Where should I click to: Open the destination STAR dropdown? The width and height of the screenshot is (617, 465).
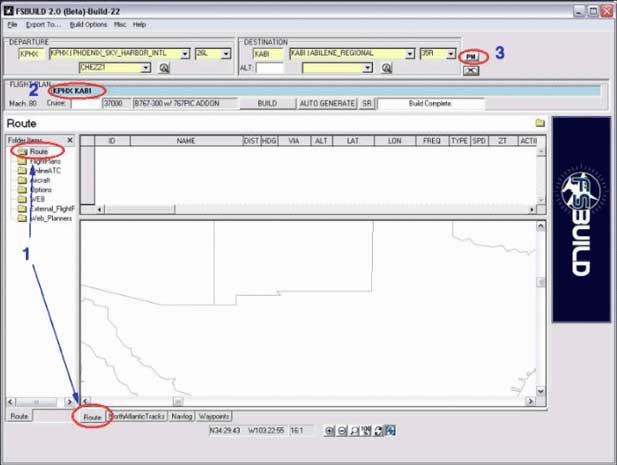click(x=368, y=68)
